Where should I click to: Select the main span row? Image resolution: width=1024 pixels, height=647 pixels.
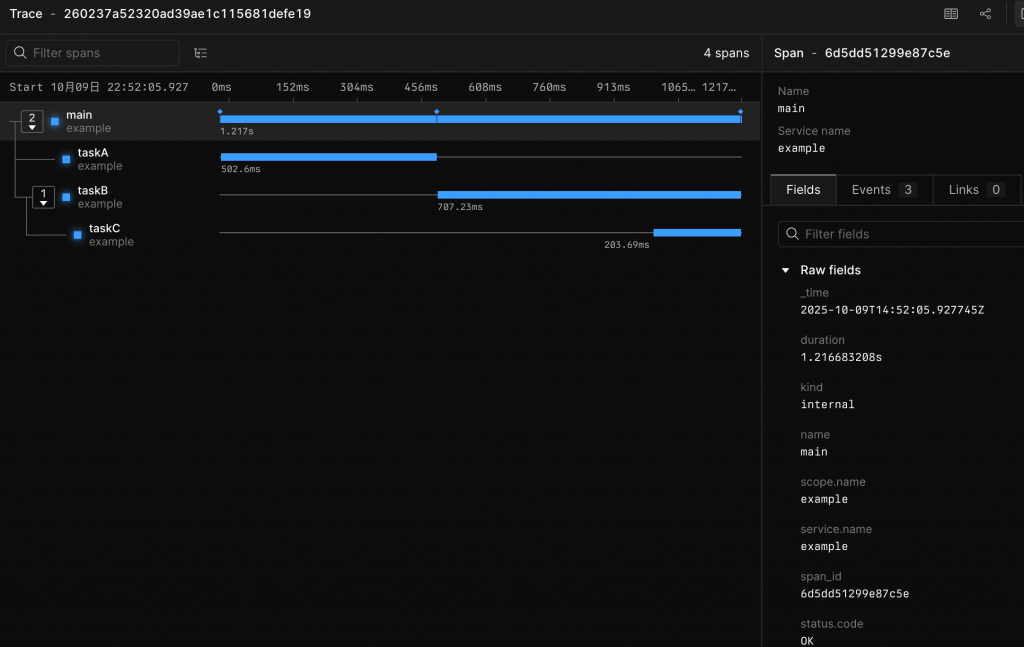379,121
